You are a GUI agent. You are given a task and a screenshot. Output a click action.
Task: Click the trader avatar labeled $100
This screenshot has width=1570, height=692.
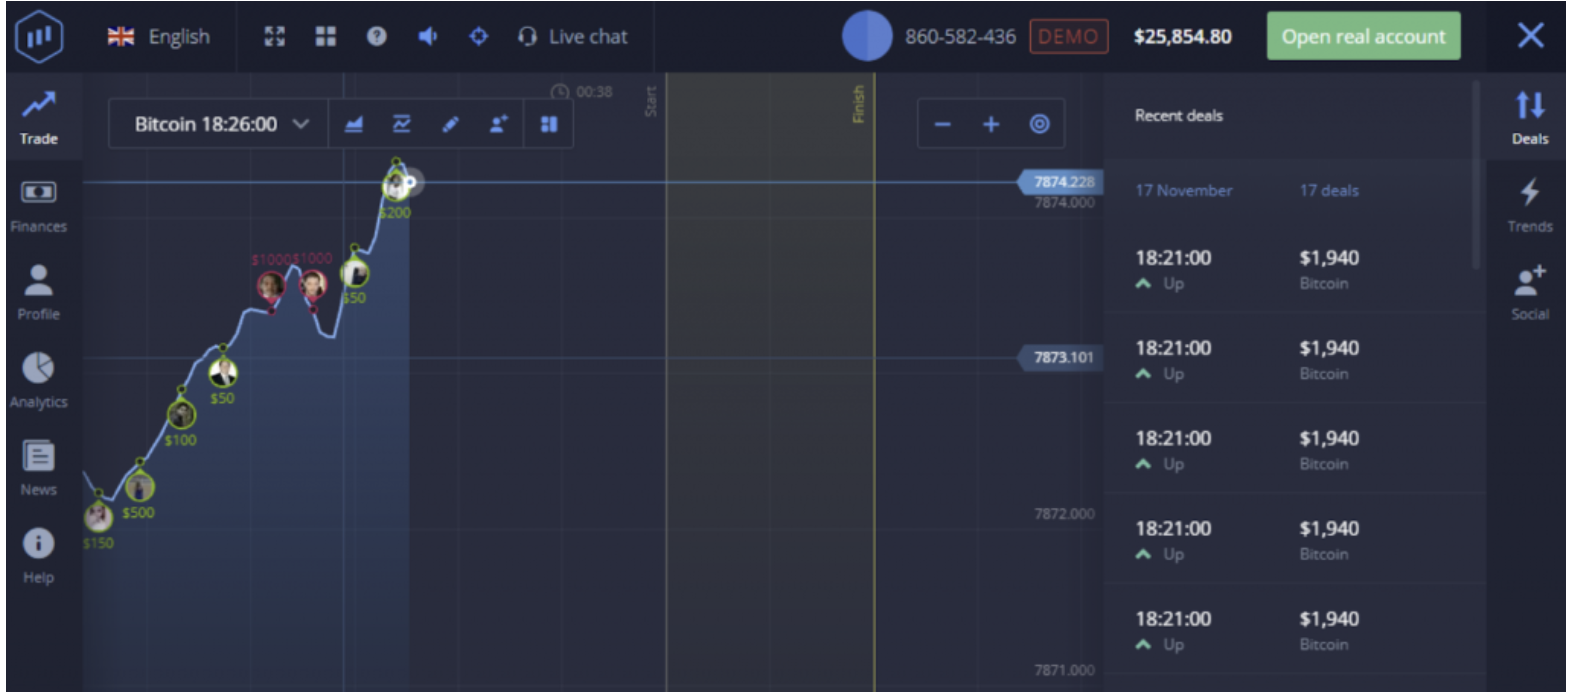181,414
